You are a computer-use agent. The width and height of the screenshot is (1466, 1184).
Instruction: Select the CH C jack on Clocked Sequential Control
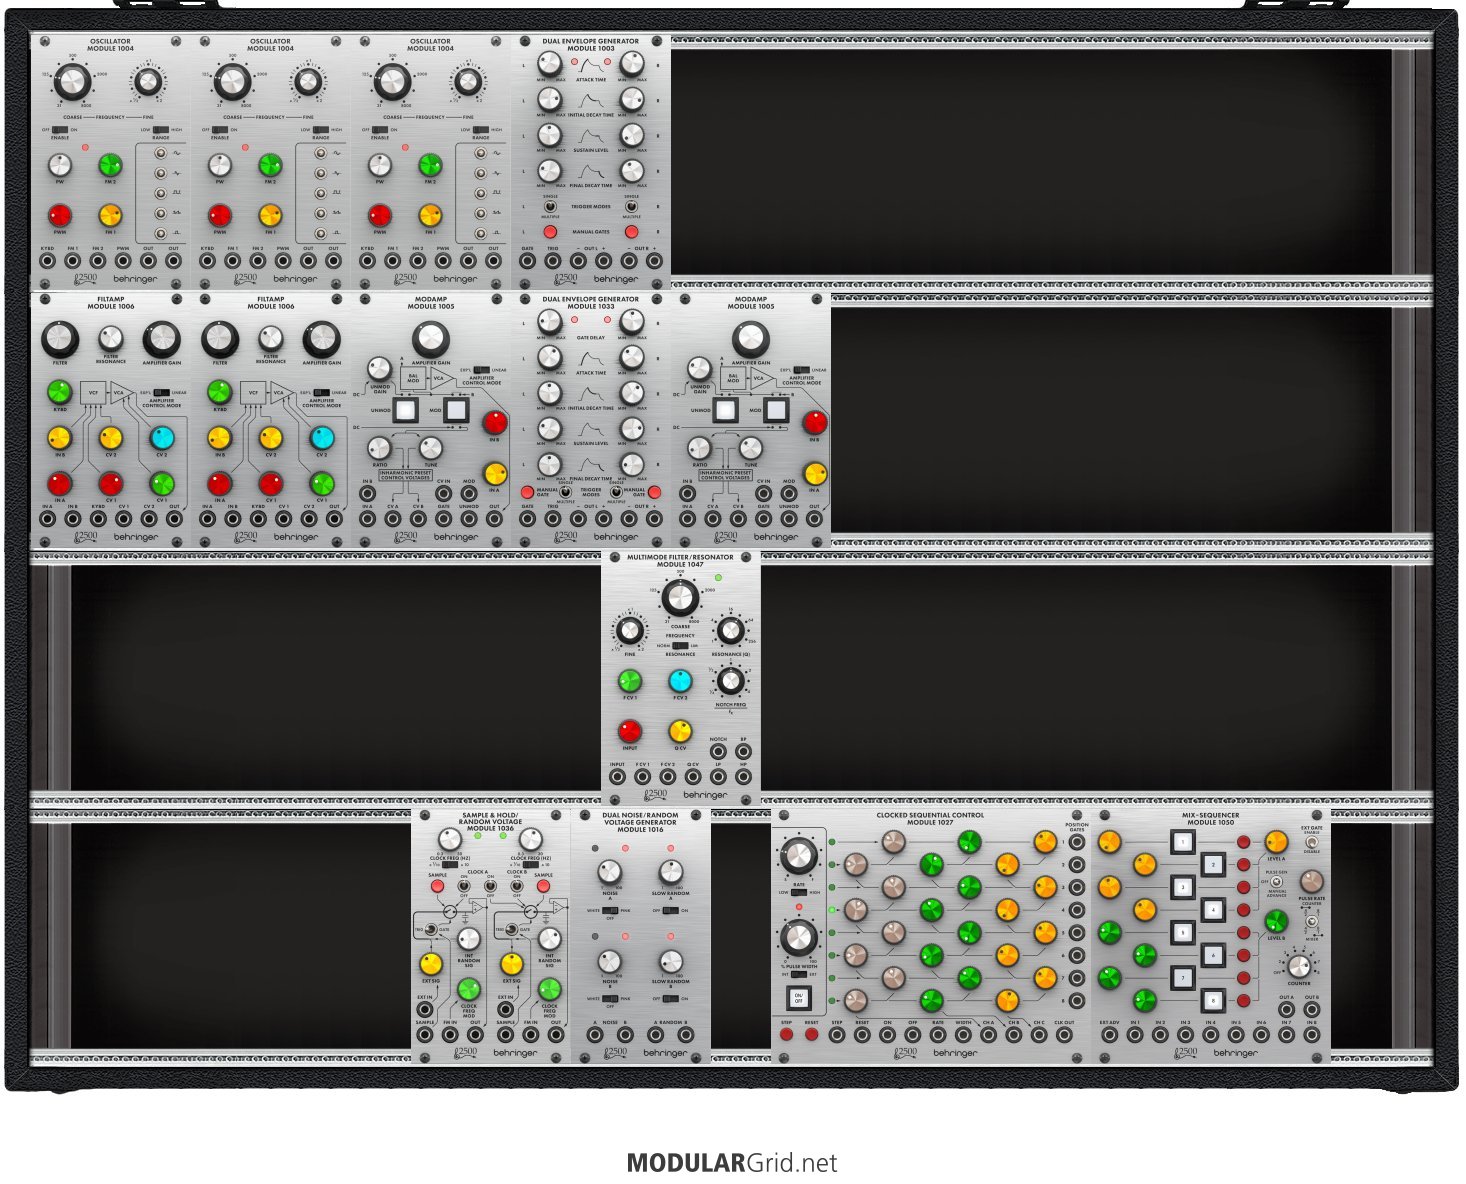1039,1035
